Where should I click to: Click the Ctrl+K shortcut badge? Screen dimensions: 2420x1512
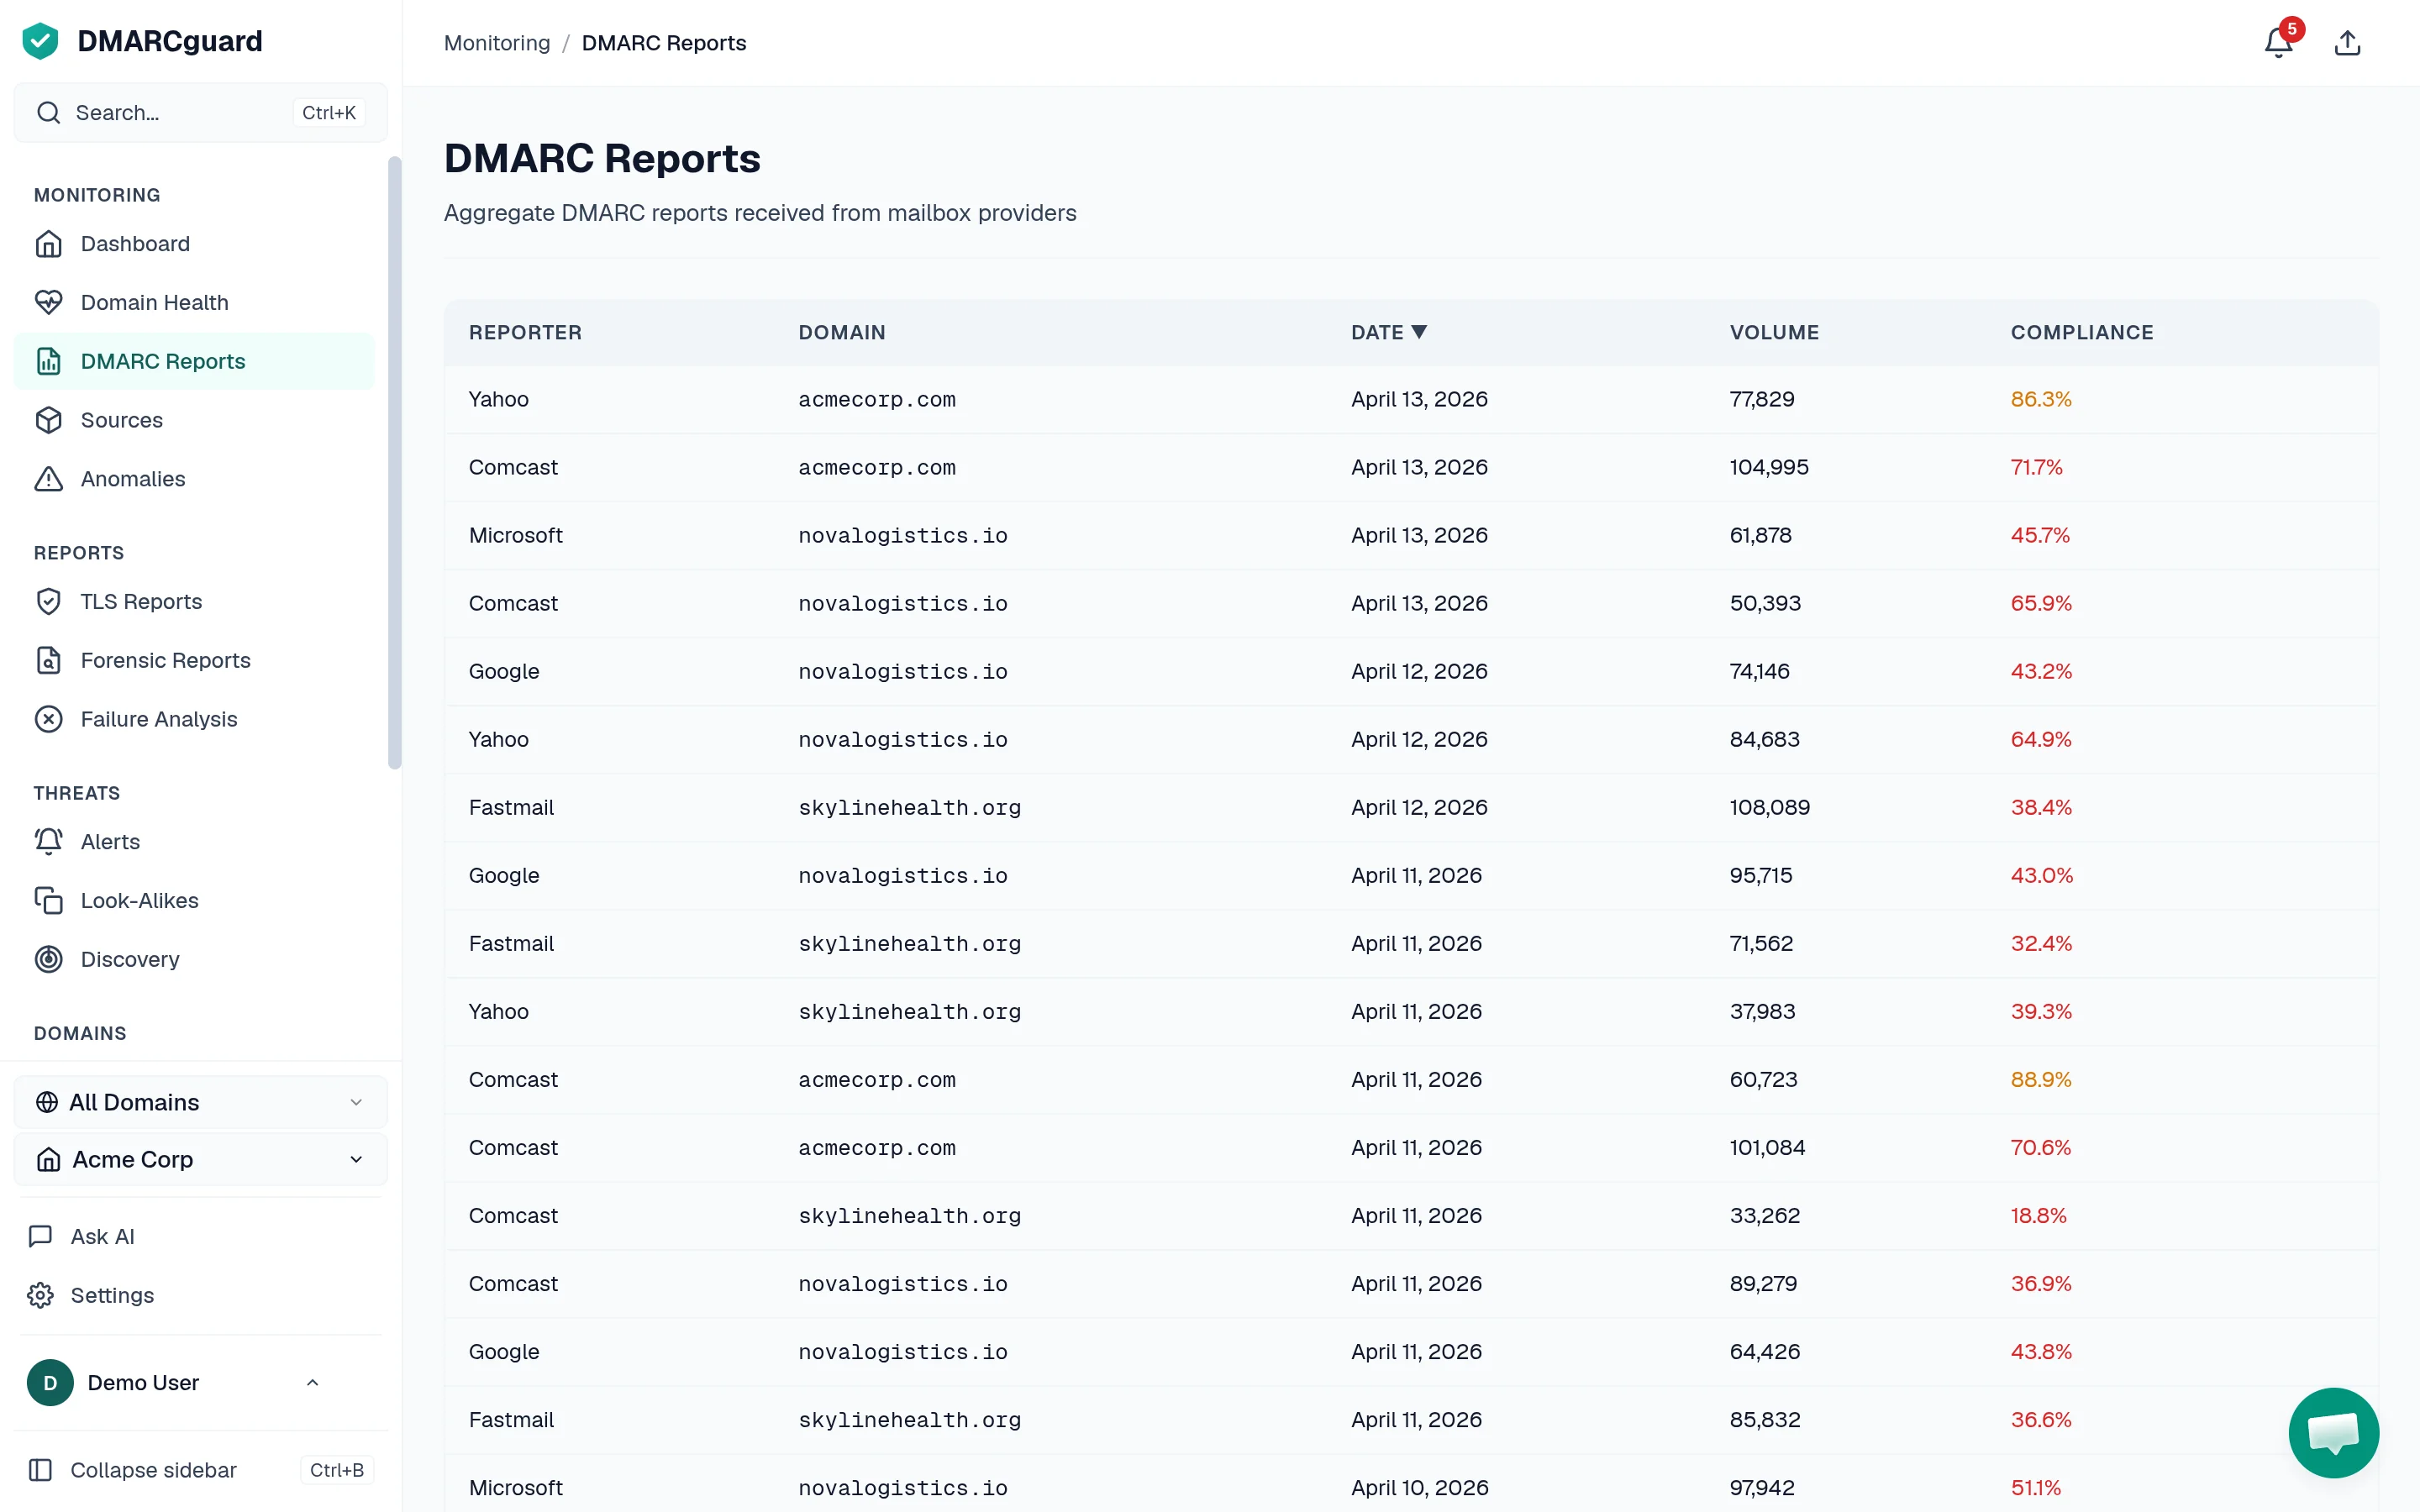coord(329,113)
